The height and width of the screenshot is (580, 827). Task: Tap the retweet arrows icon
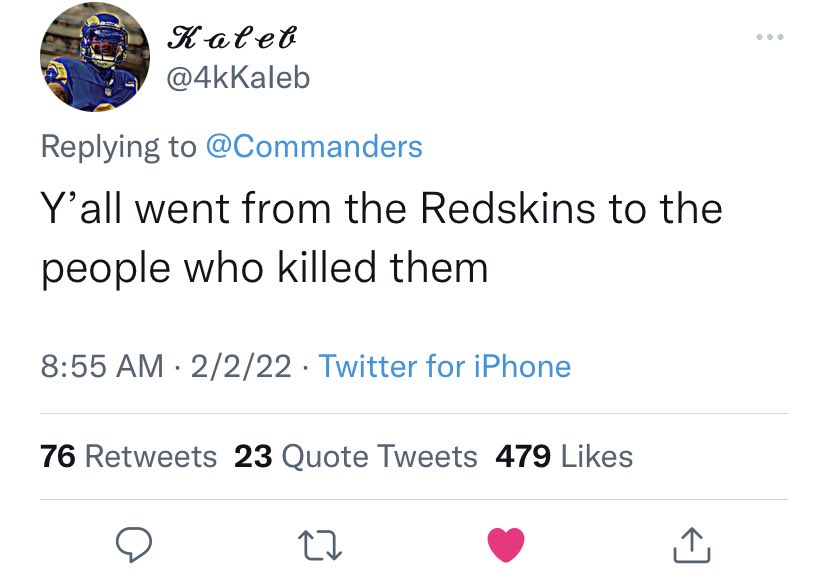(320, 545)
